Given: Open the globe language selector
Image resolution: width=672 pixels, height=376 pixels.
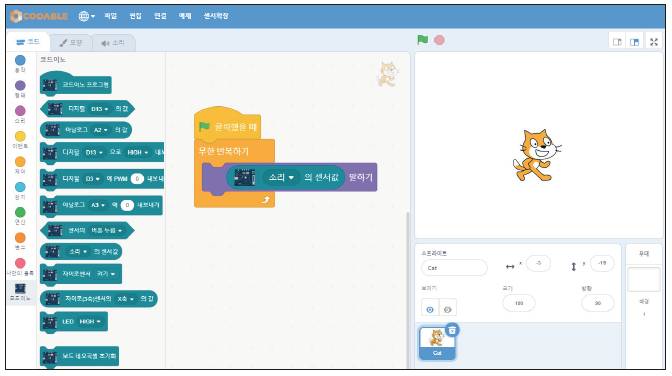Looking at the screenshot, I should point(86,16).
